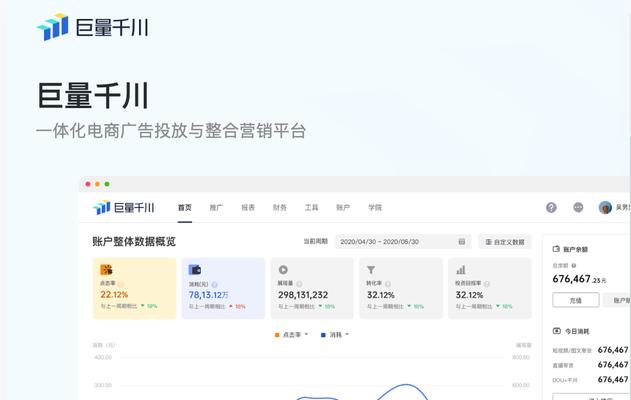Click the user avatar photo
This screenshot has width=631, height=400.
605,208
